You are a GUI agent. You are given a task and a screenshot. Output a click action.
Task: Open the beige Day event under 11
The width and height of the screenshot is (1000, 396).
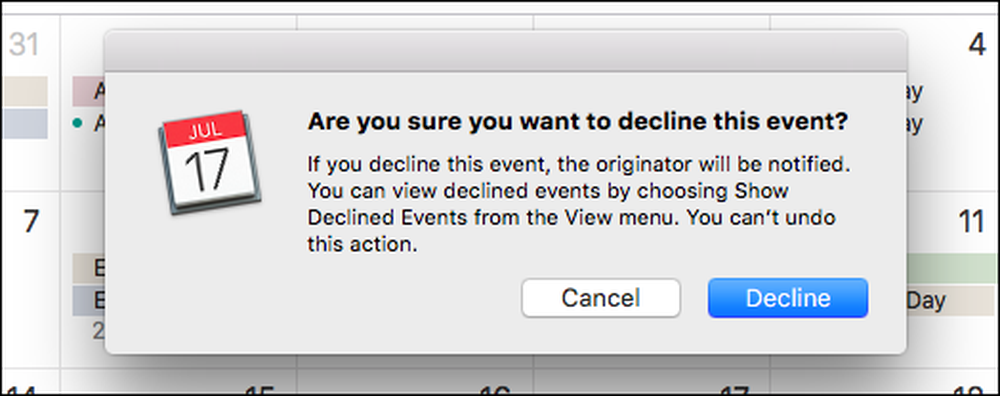tap(950, 300)
